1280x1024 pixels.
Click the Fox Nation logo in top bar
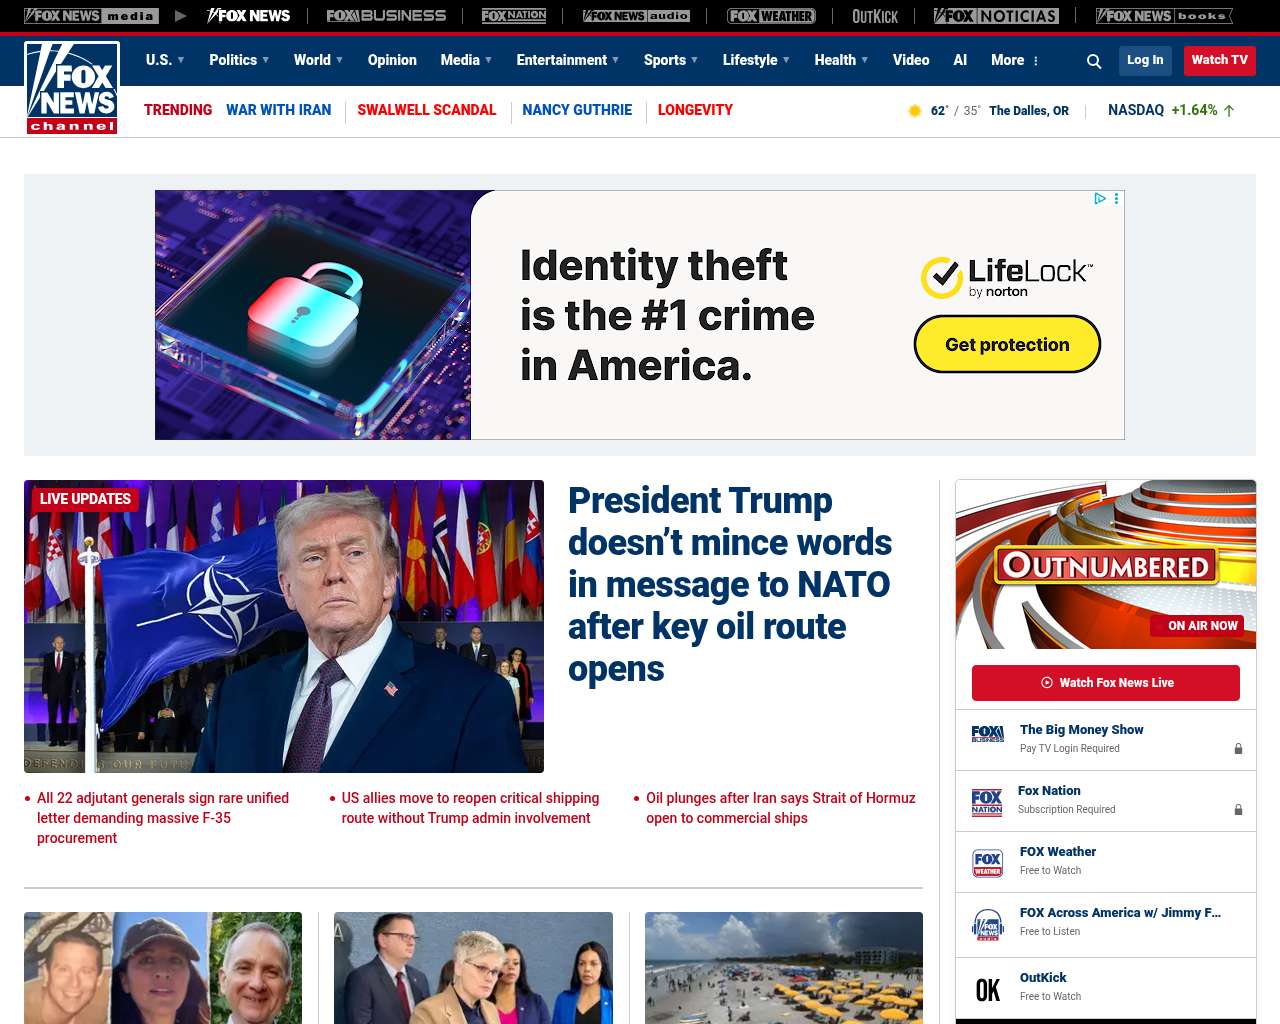tap(514, 16)
